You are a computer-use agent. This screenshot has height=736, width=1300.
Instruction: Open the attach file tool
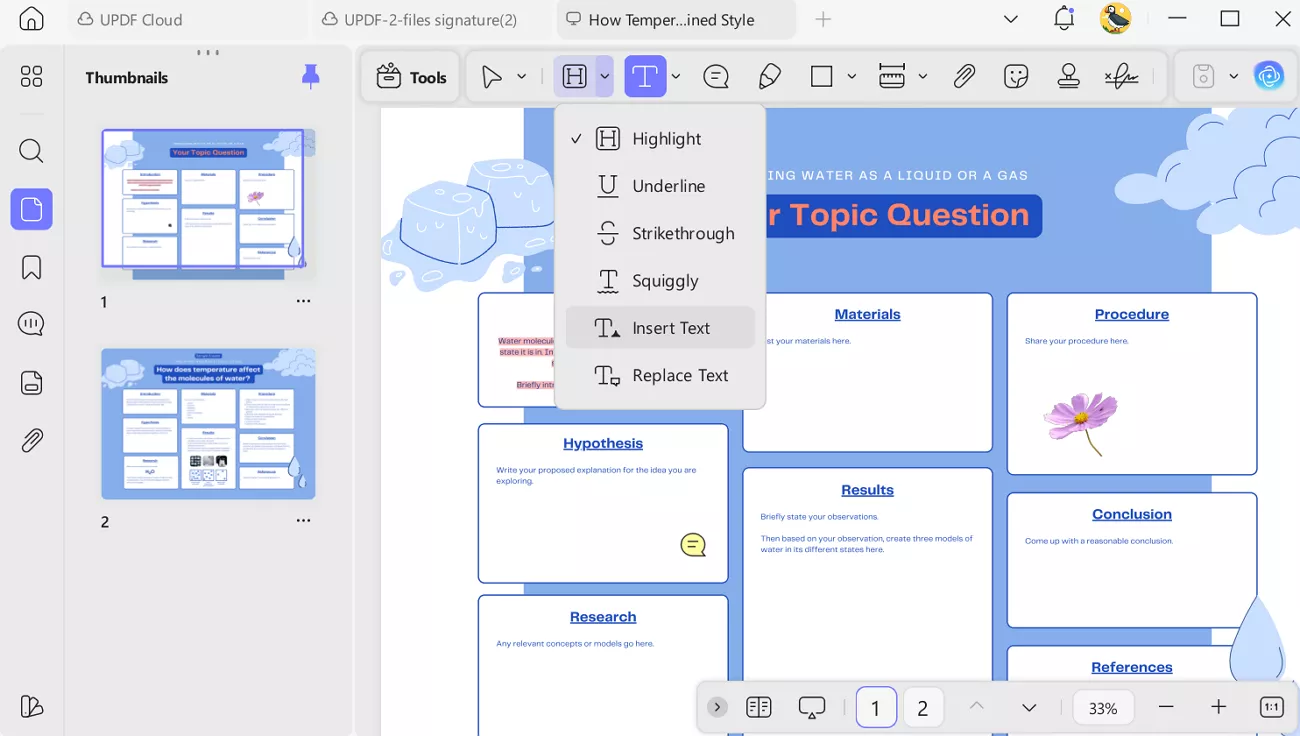[964, 77]
